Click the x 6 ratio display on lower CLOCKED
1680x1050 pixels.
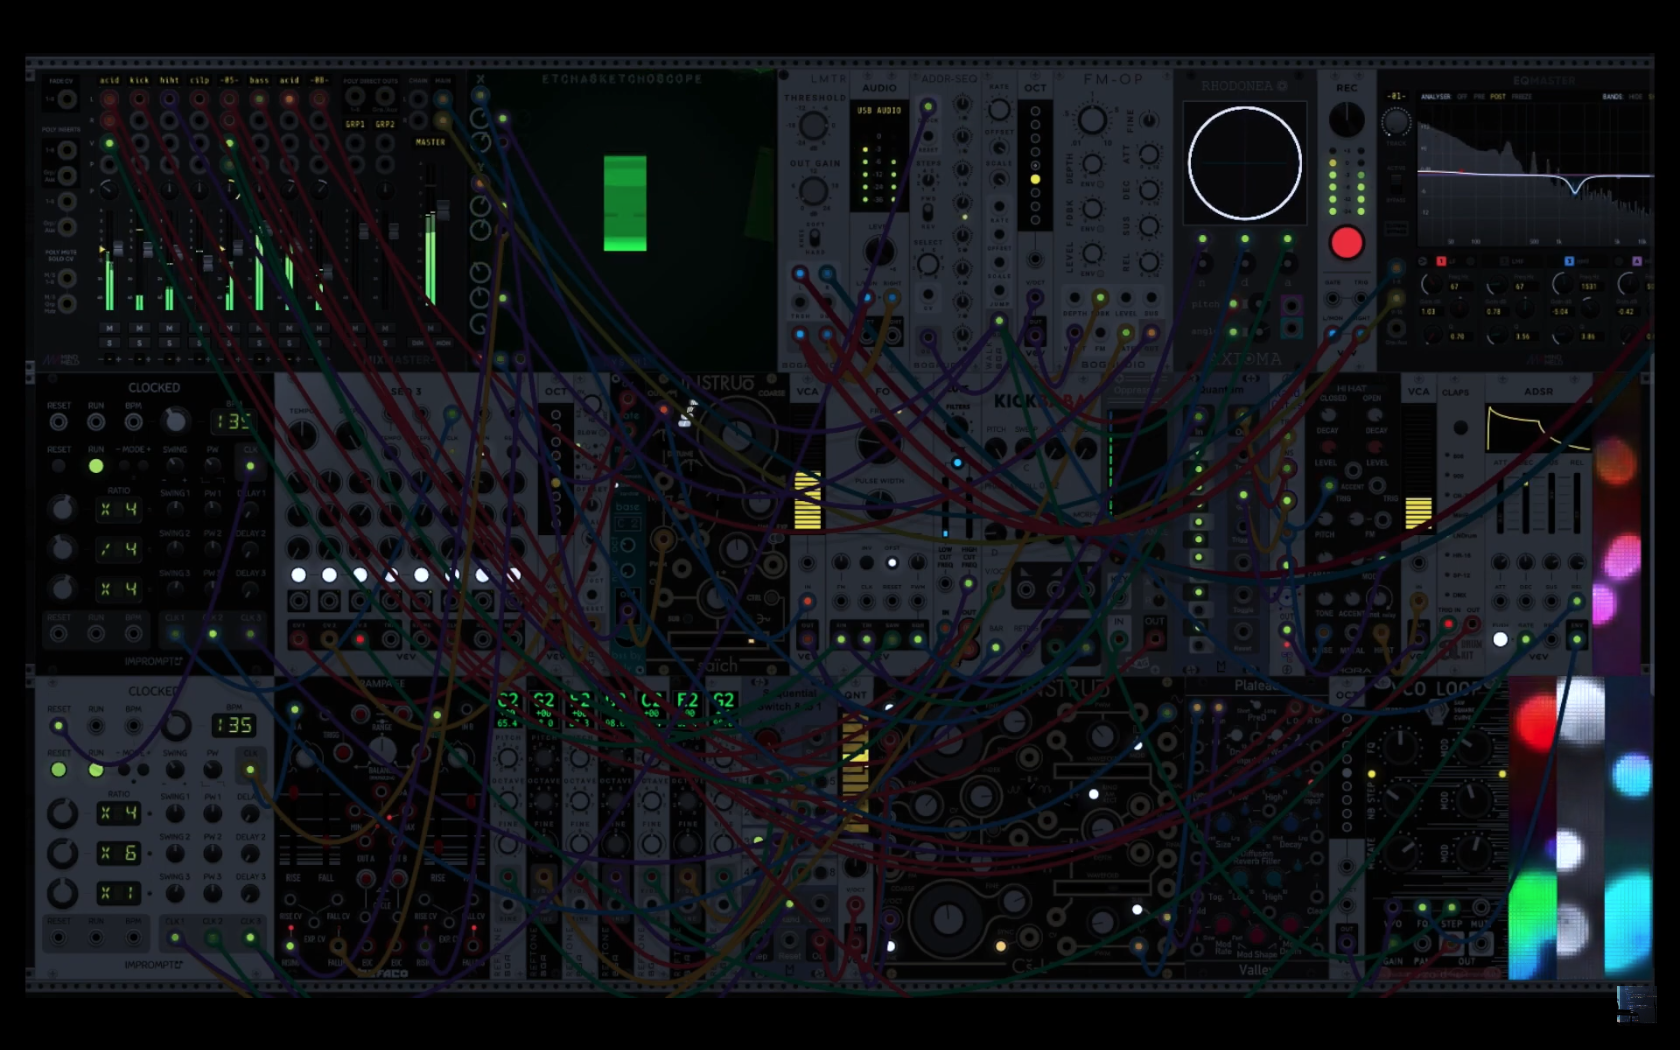tap(118, 853)
